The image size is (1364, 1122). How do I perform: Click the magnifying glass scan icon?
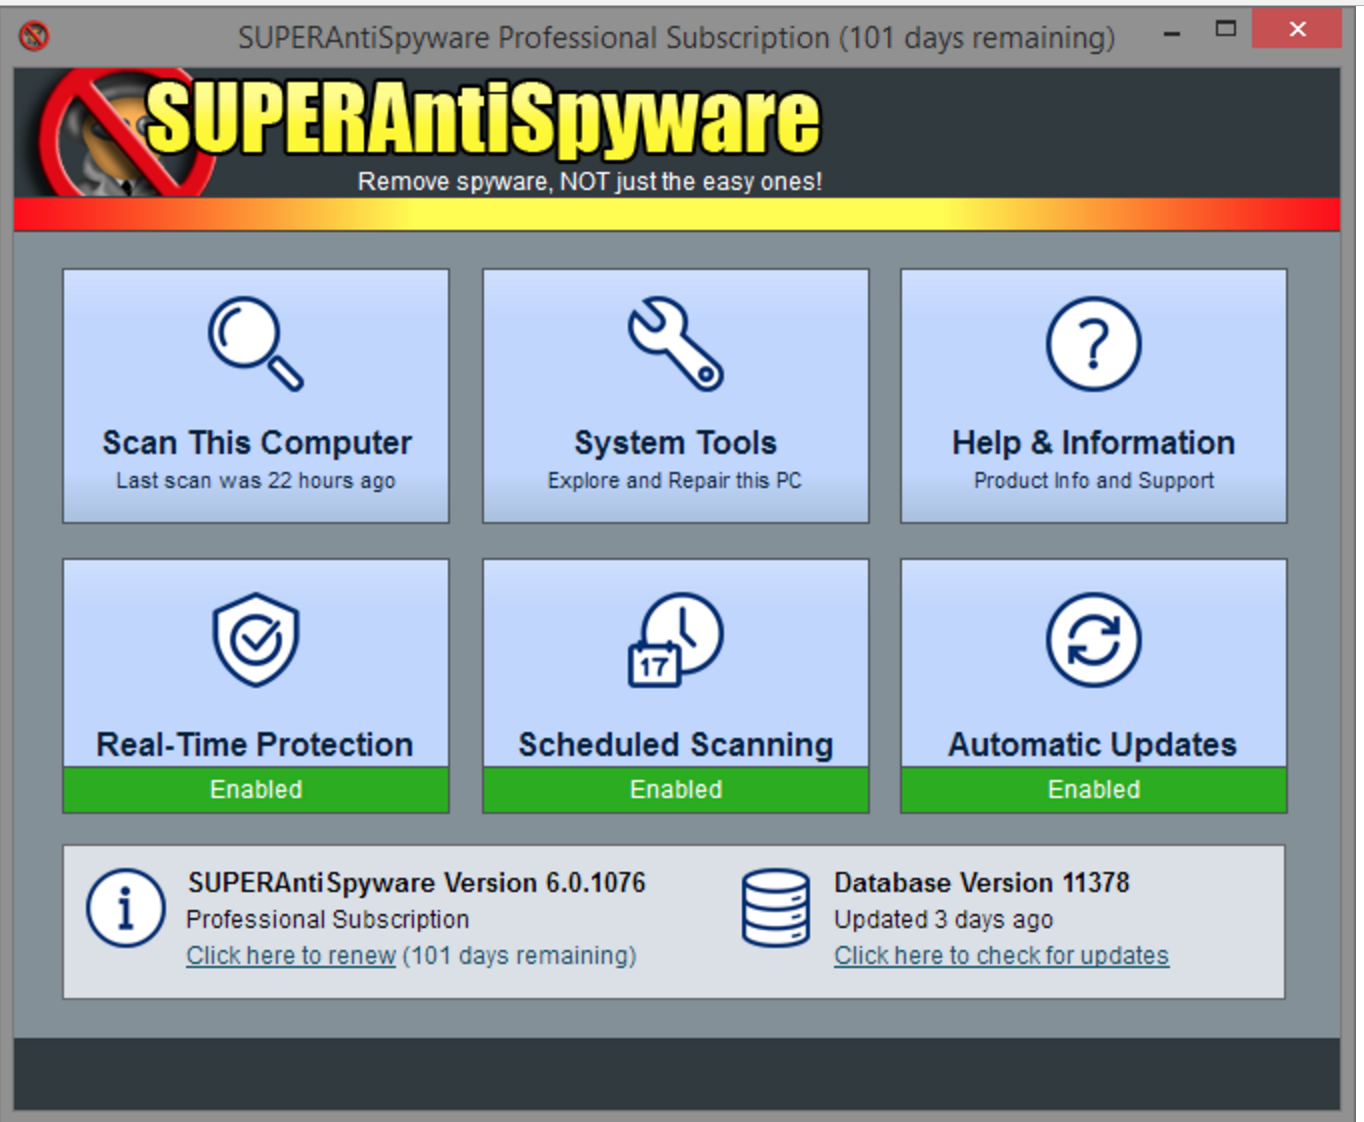(x=256, y=343)
